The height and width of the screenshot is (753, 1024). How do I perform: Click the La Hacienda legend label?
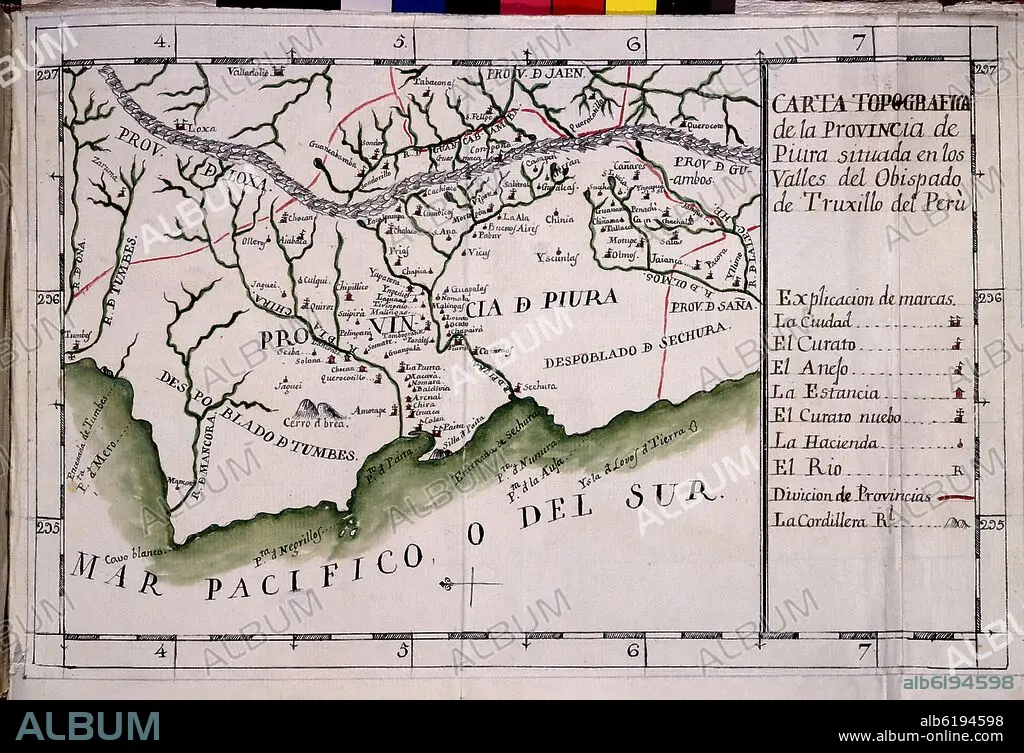click(x=826, y=442)
